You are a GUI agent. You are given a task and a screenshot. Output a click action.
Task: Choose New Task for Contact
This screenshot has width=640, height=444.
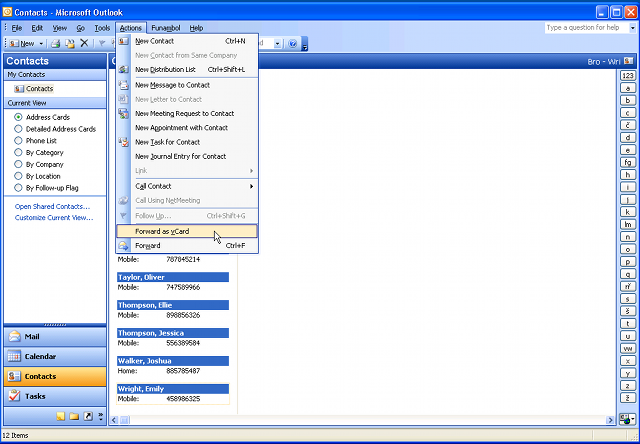coord(187,142)
